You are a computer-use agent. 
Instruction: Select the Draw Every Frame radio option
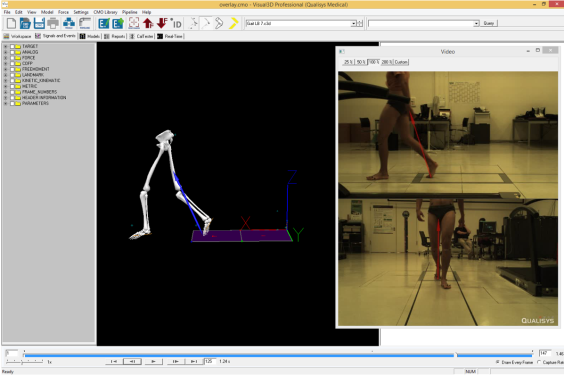tap(498, 362)
